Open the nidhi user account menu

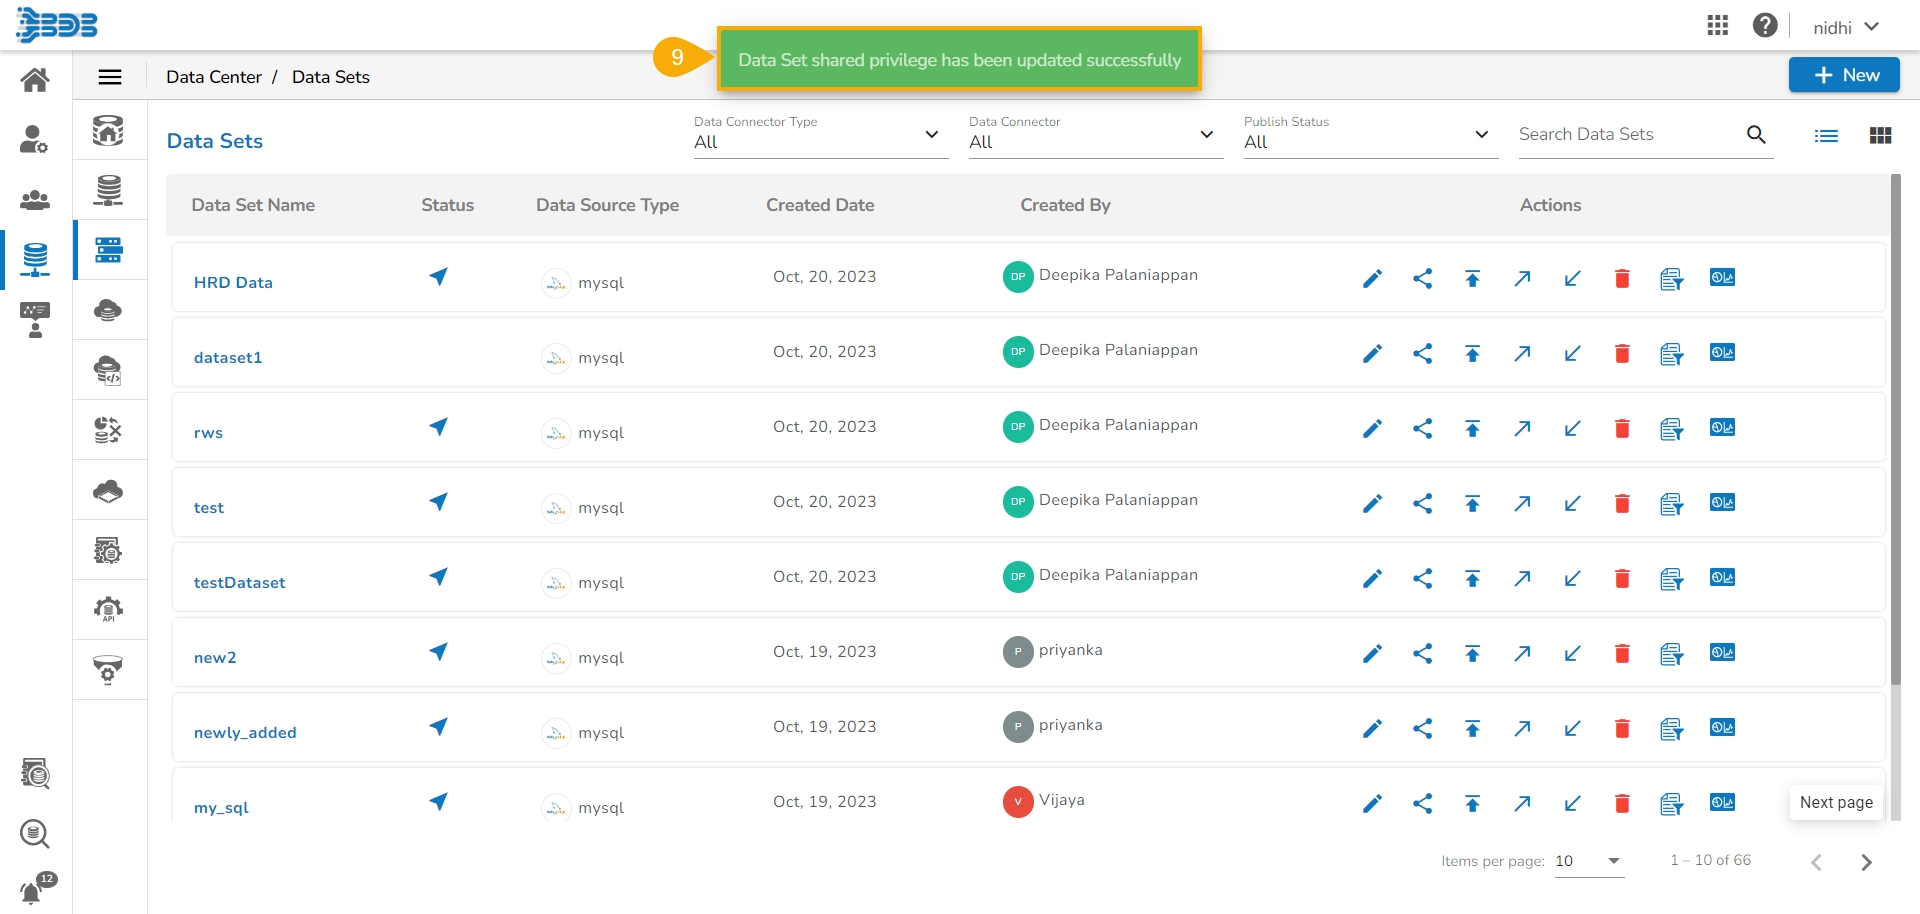[x=1845, y=27]
